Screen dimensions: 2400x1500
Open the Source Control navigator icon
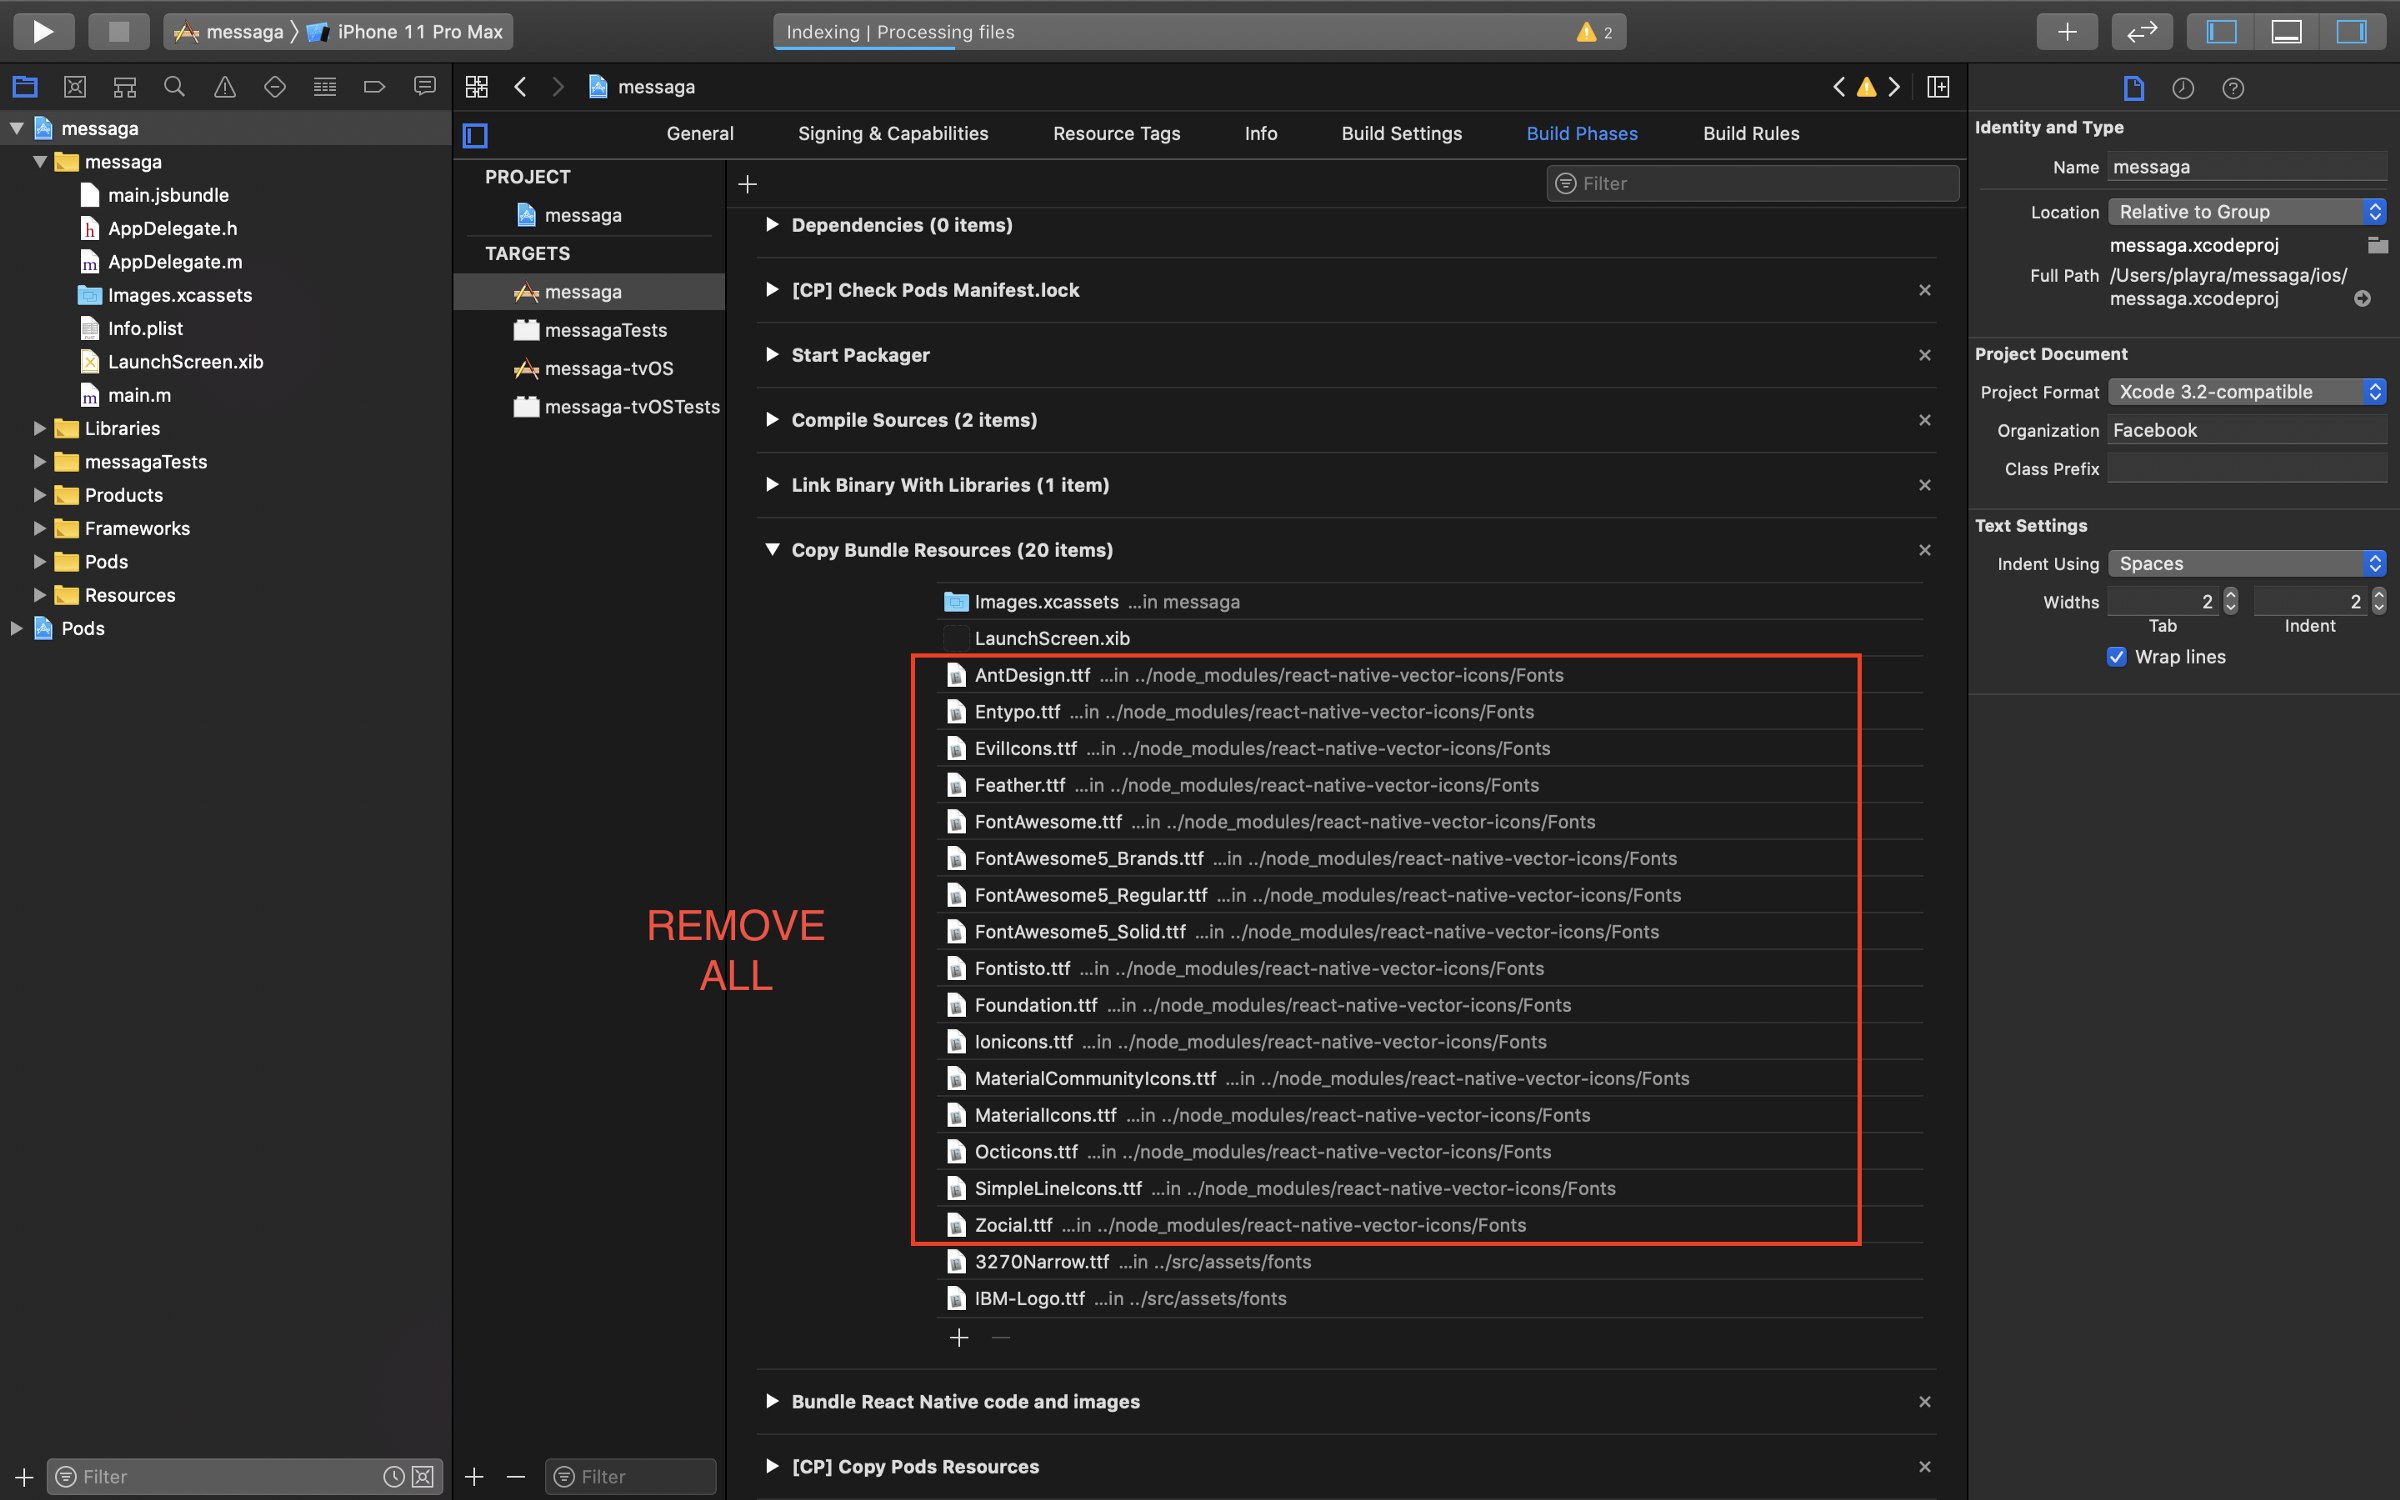pyautogui.click(x=75, y=87)
